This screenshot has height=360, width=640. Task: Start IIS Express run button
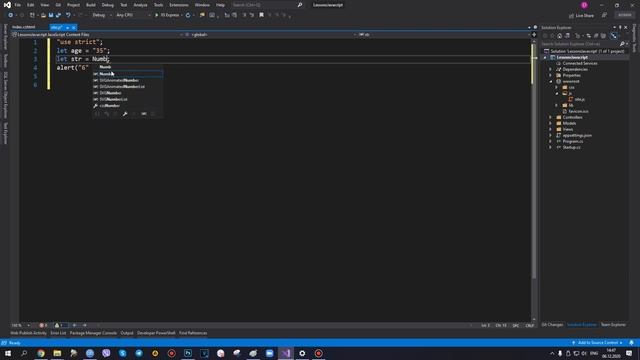[167, 15]
